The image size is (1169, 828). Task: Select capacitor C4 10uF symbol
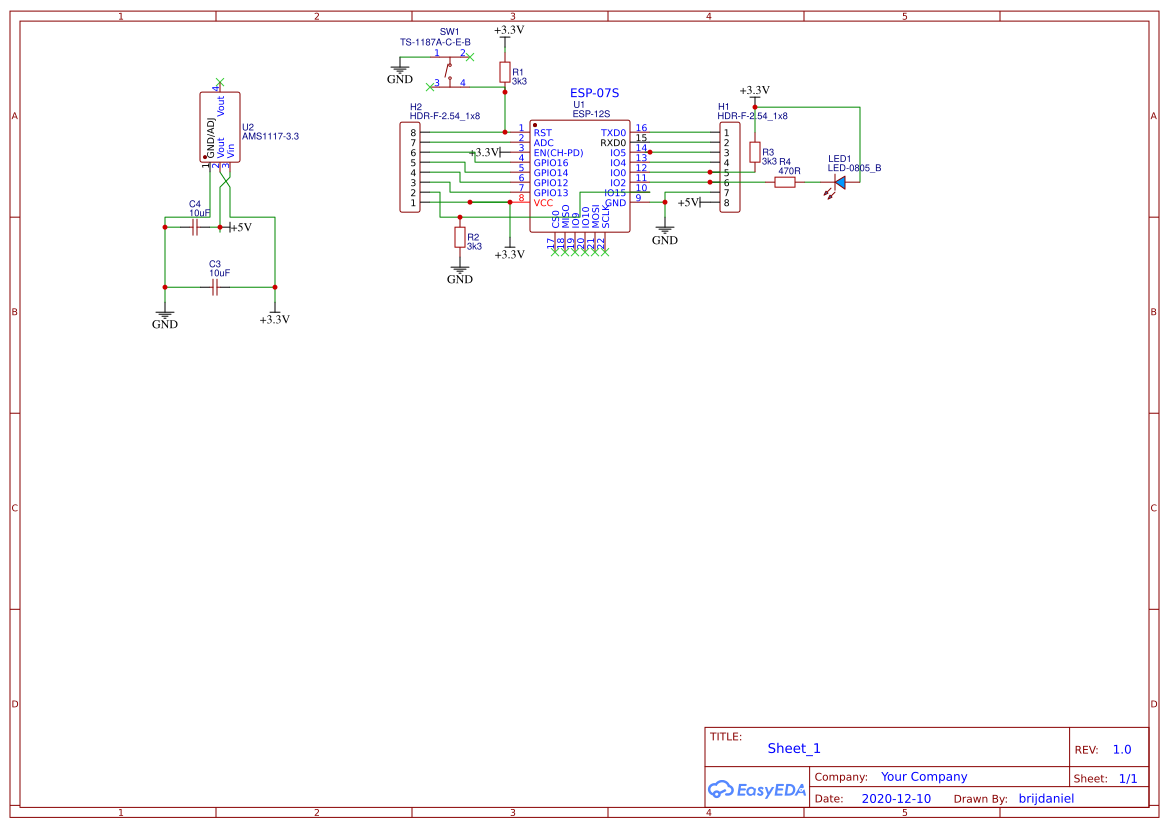click(194, 227)
